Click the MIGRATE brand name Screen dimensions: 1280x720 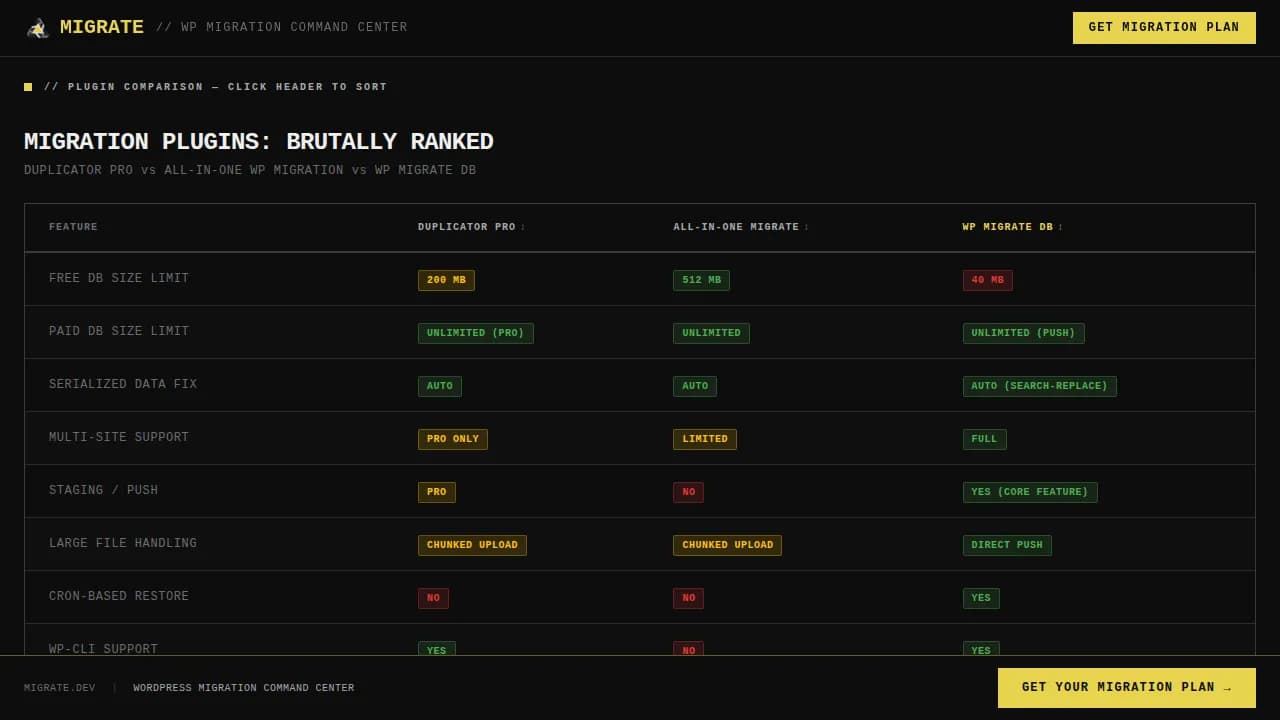click(102, 28)
